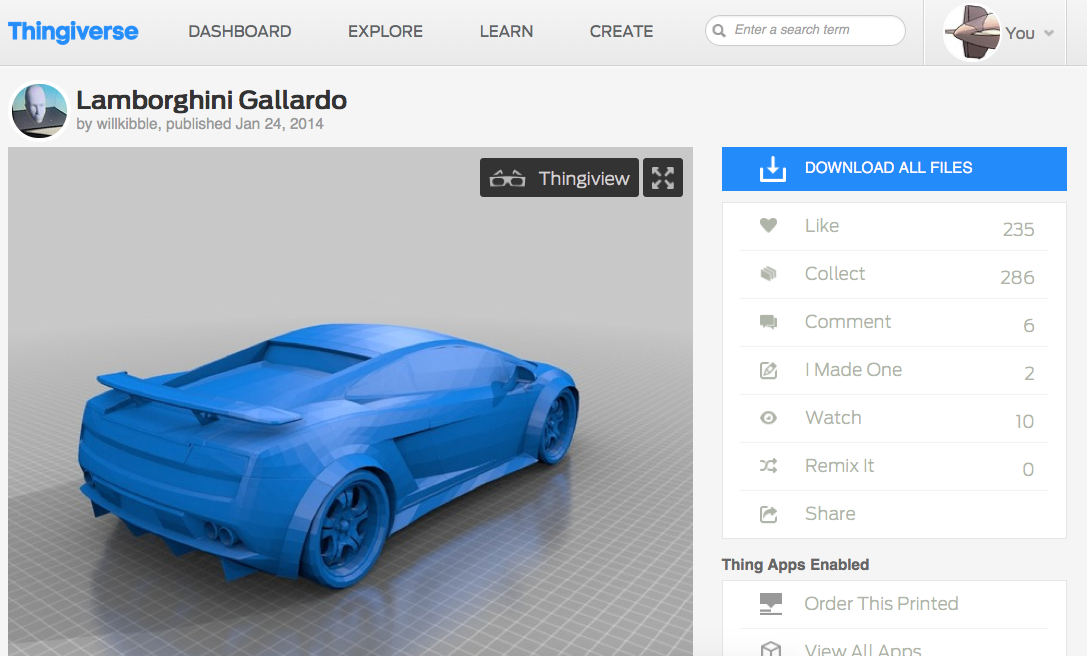Open the Dashboard menu
Image resolution: width=1087 pixels, height=656 pixels.
(x=240, y=32)
